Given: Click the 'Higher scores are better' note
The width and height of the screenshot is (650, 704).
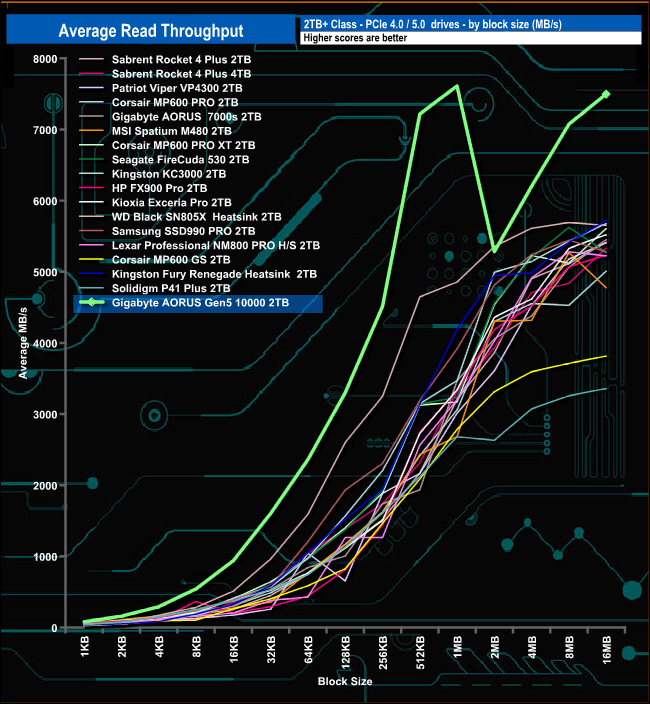Looking at the screenshot, I should [355, 38].
